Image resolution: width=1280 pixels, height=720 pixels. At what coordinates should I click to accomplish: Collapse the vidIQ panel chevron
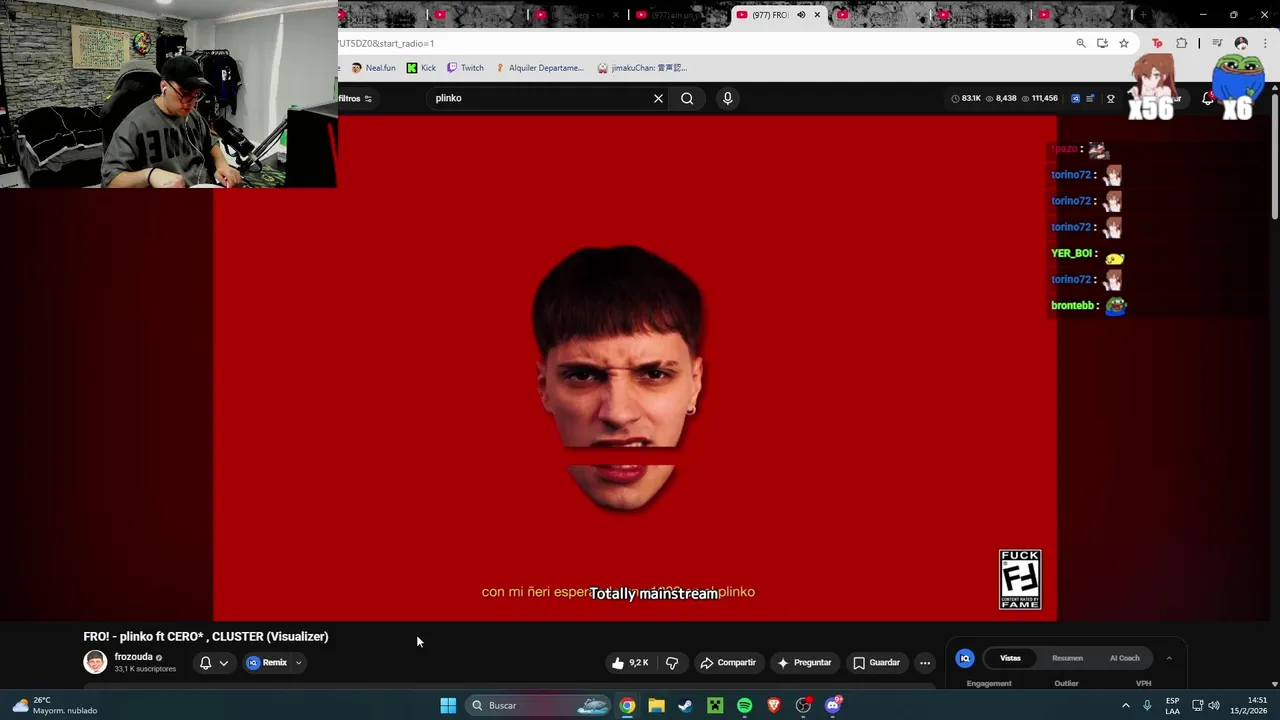coord(1169,658)
